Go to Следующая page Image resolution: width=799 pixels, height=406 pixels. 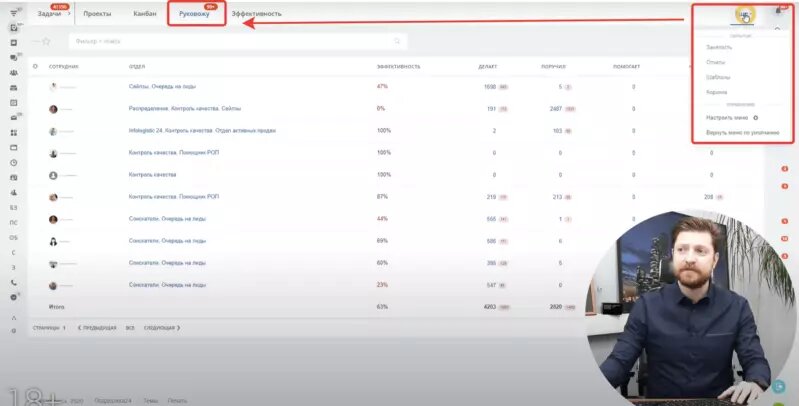point(162,328)
